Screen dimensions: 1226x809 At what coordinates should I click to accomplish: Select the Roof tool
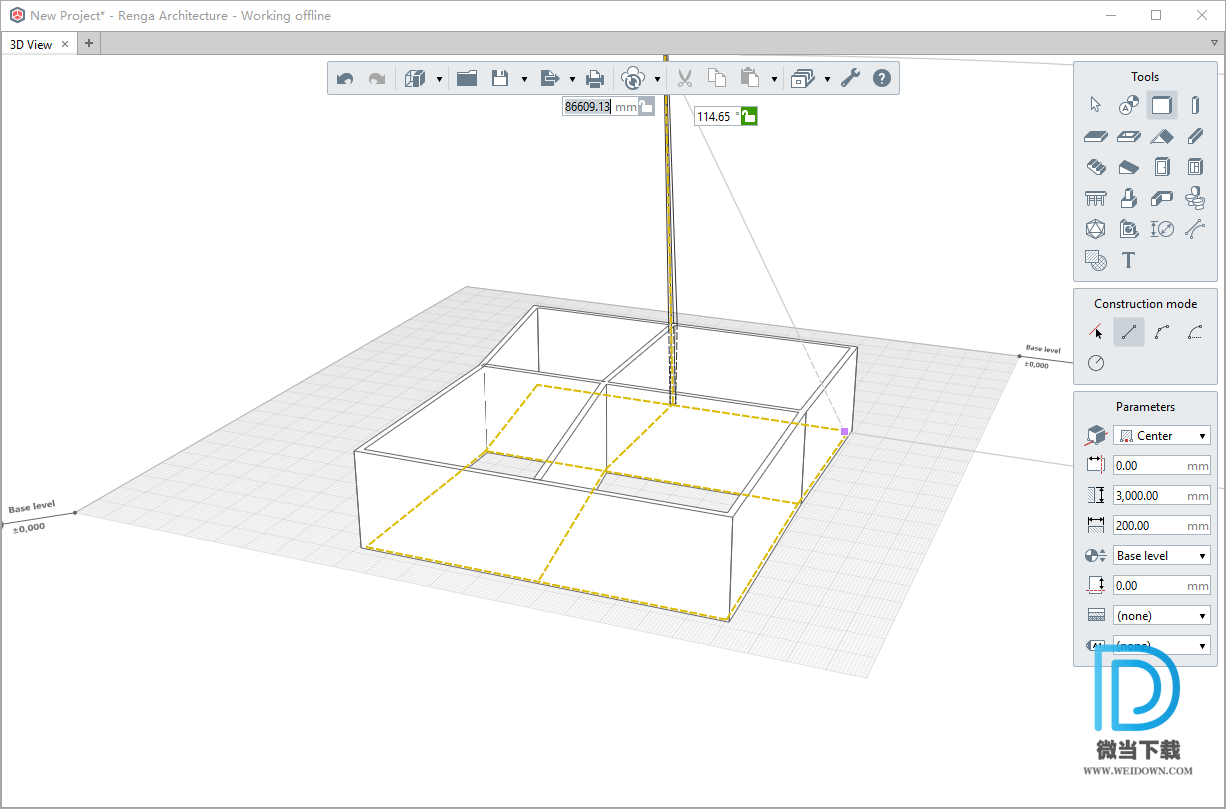coord(1161,136)
